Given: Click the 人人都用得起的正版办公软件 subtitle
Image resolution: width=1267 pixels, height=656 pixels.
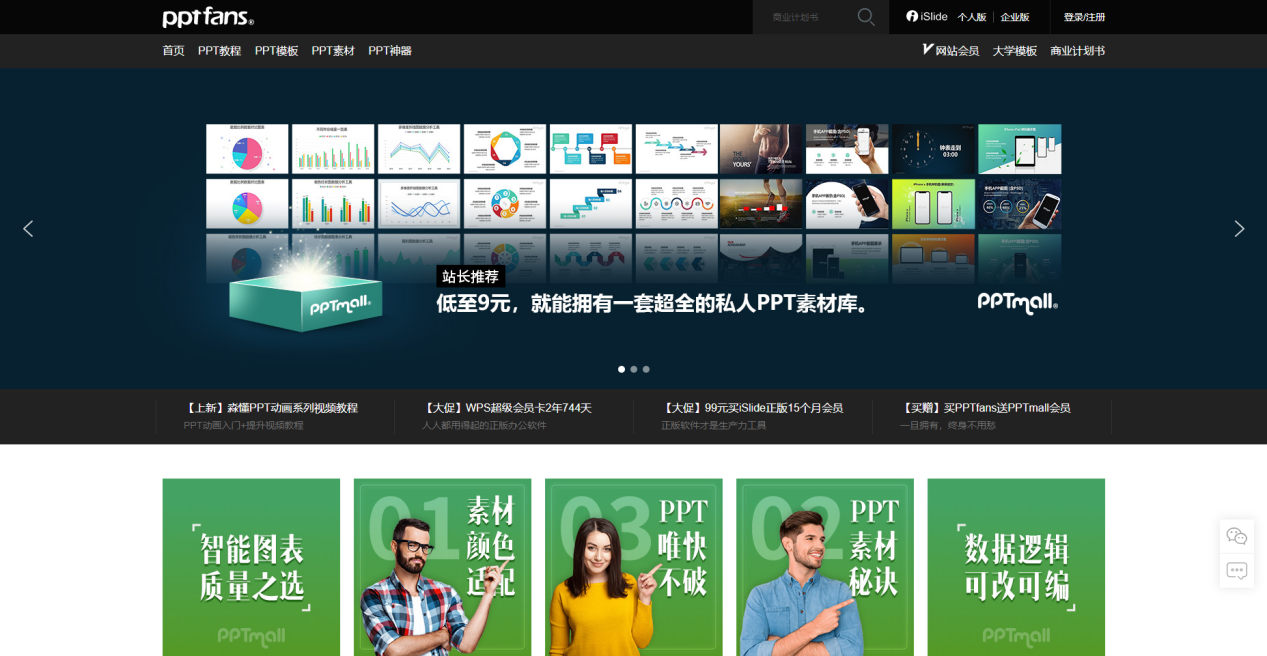Looking at the screenshot, I should (x=484, y=426).
